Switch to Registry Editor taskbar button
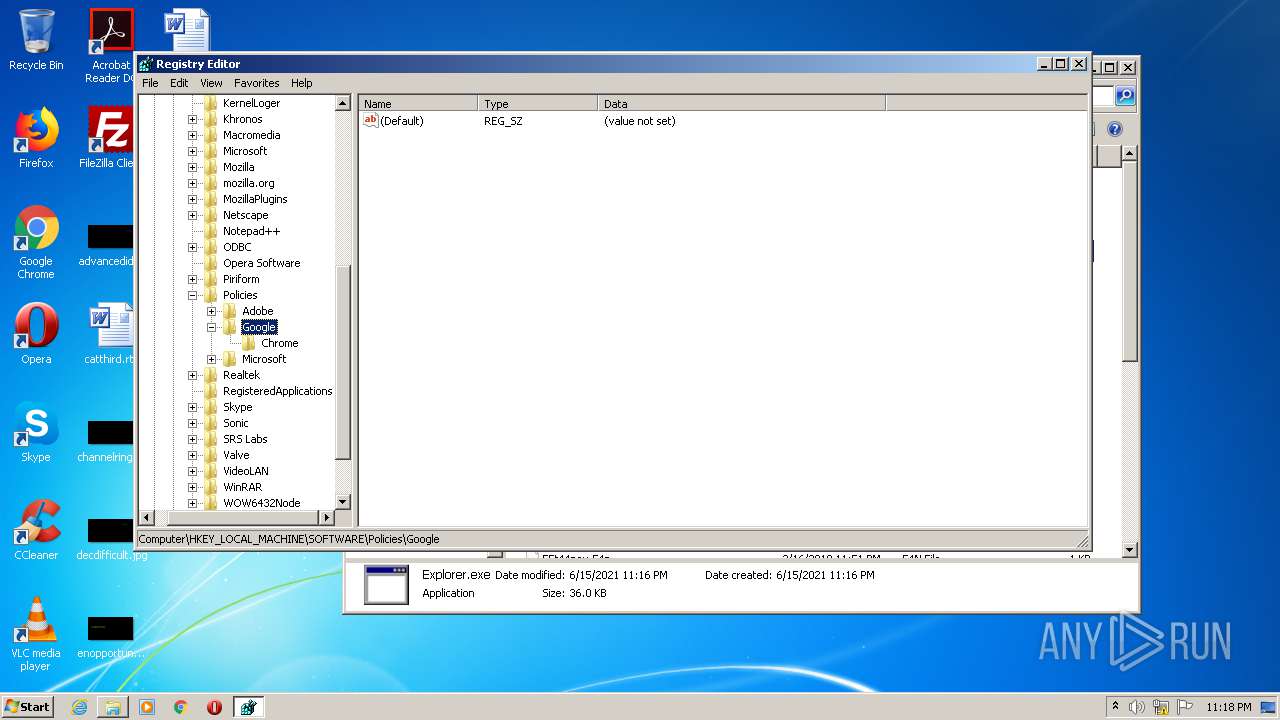The width and height of the screenshot is (1280, 720). tap(248, 707)
